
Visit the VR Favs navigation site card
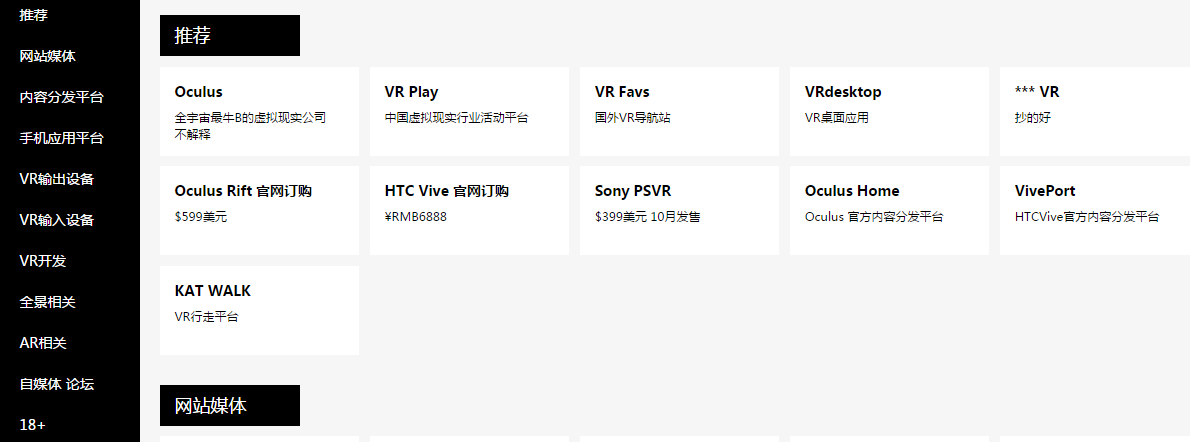tap(679, 111)
